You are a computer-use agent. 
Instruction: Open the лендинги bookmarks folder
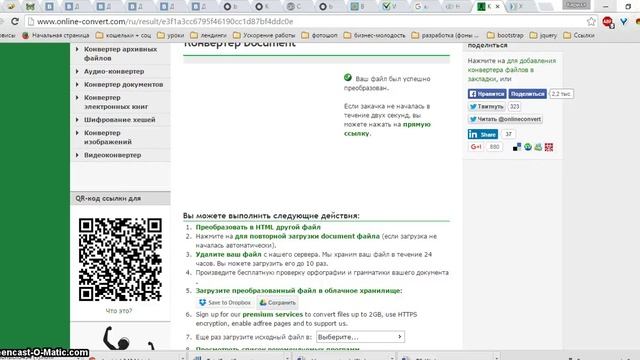pos(208,36)
